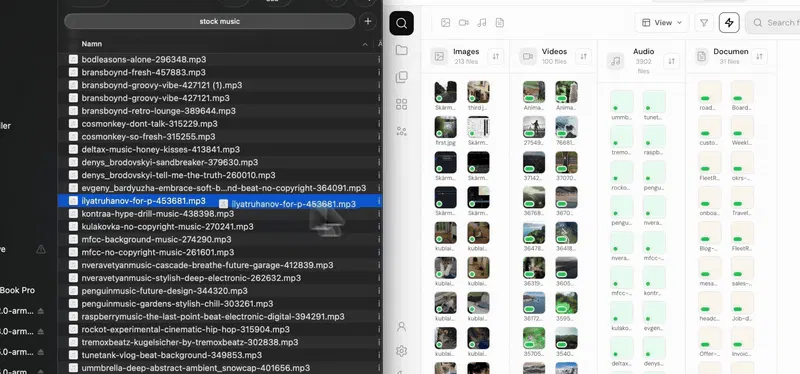Open the scattered-dots cluster icon in the sidebar
This screenshot has height=374, width=800.
(402, 131)
